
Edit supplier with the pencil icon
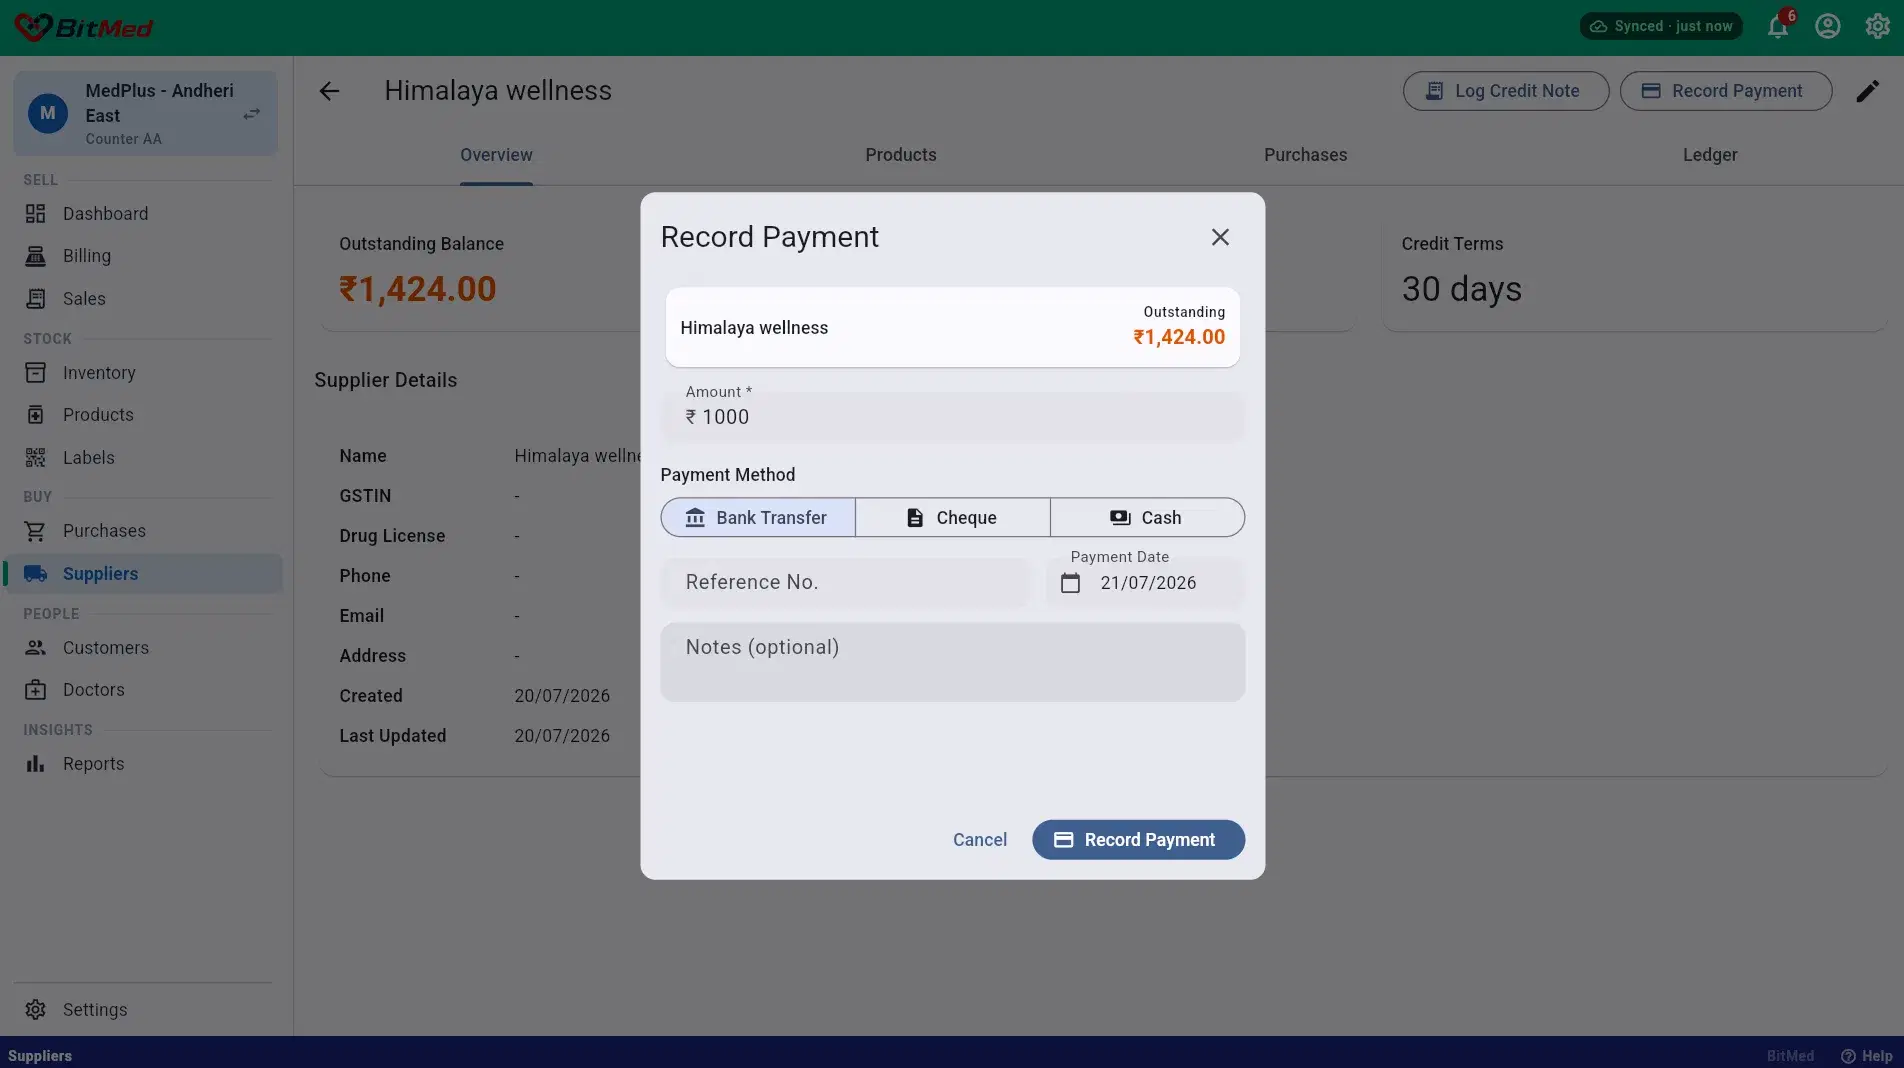(1867, 91)
